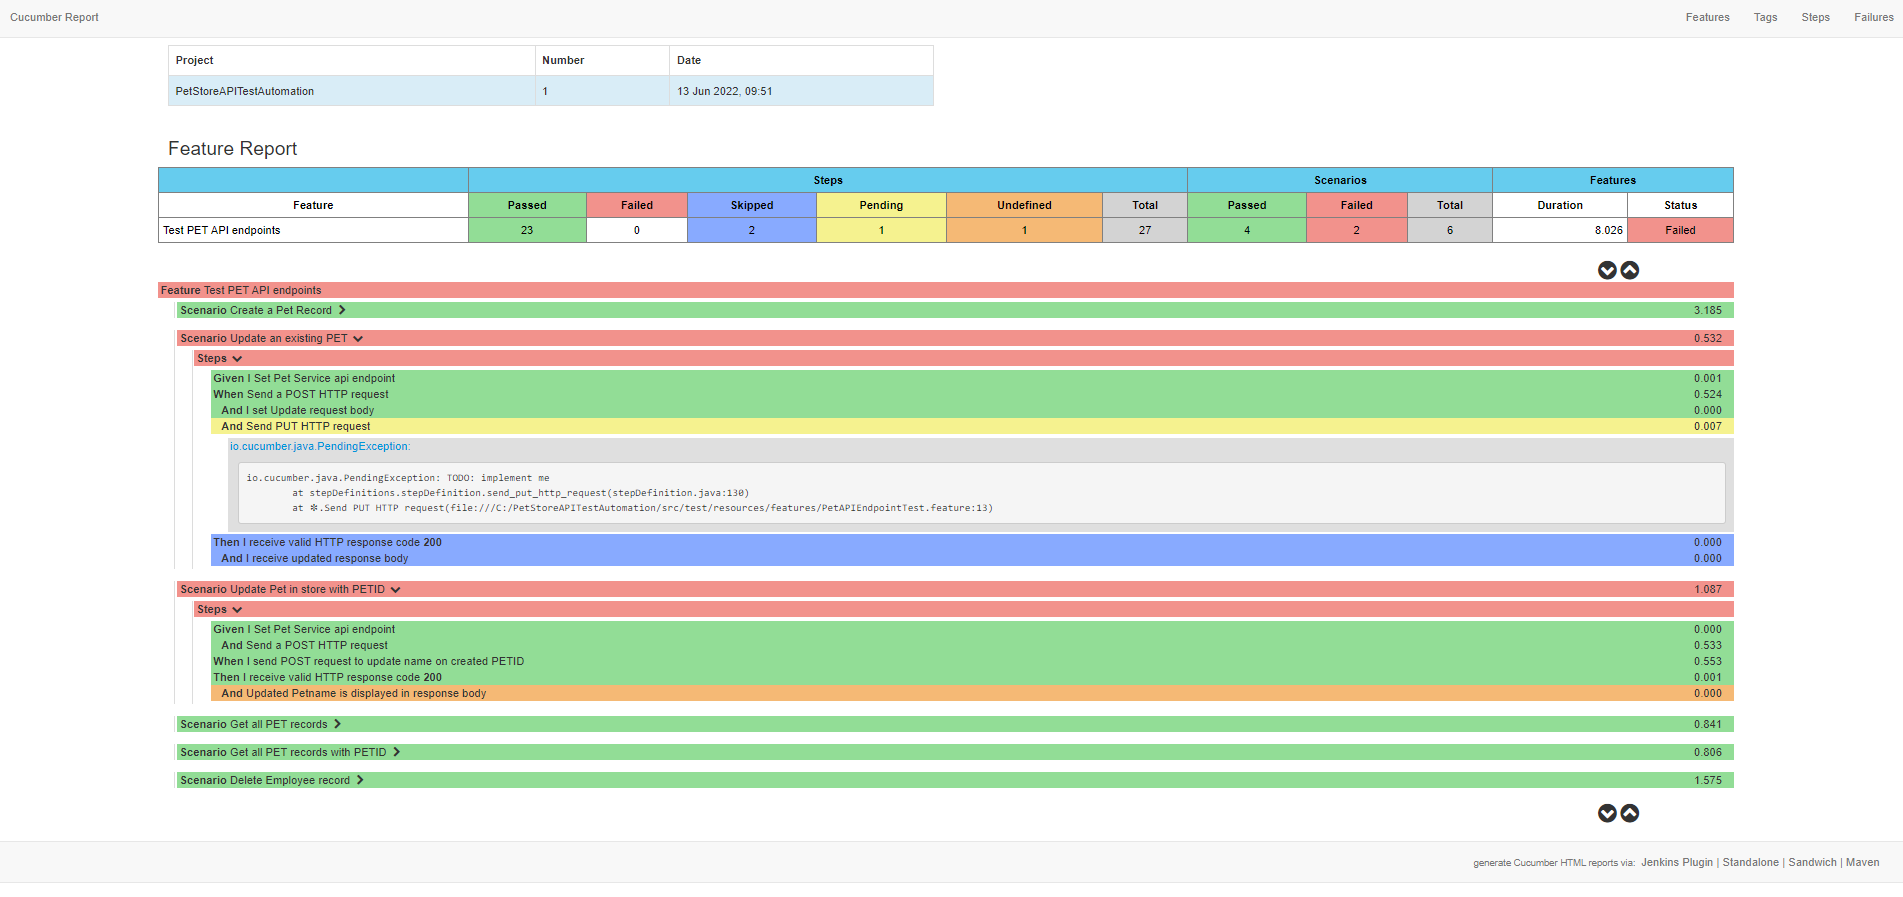Viewport: 1903px width, 897px height.
Task: Click the Cucumber Report brand title
Action: click(54, 17)
